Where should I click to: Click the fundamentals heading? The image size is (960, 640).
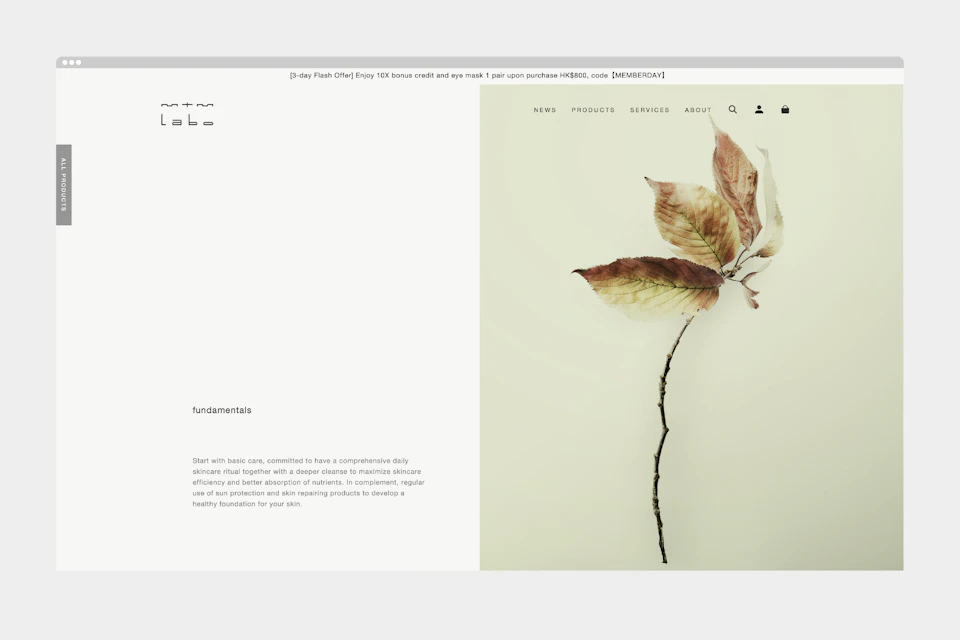(222, 410)
